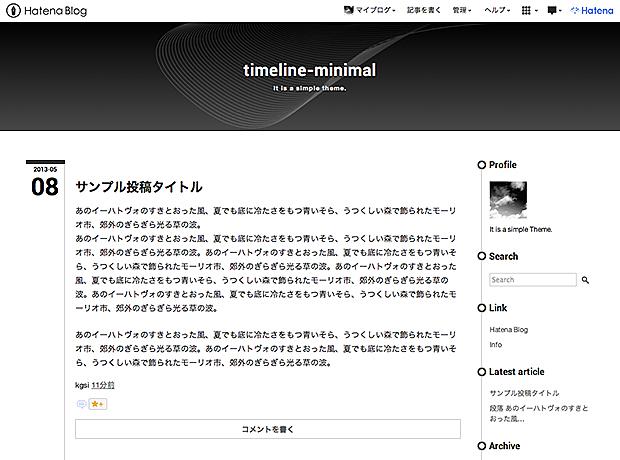The height and width of the screenshot is (460, 620).
Task: Open the 記事を書く menu item
Action: (423, 10)
